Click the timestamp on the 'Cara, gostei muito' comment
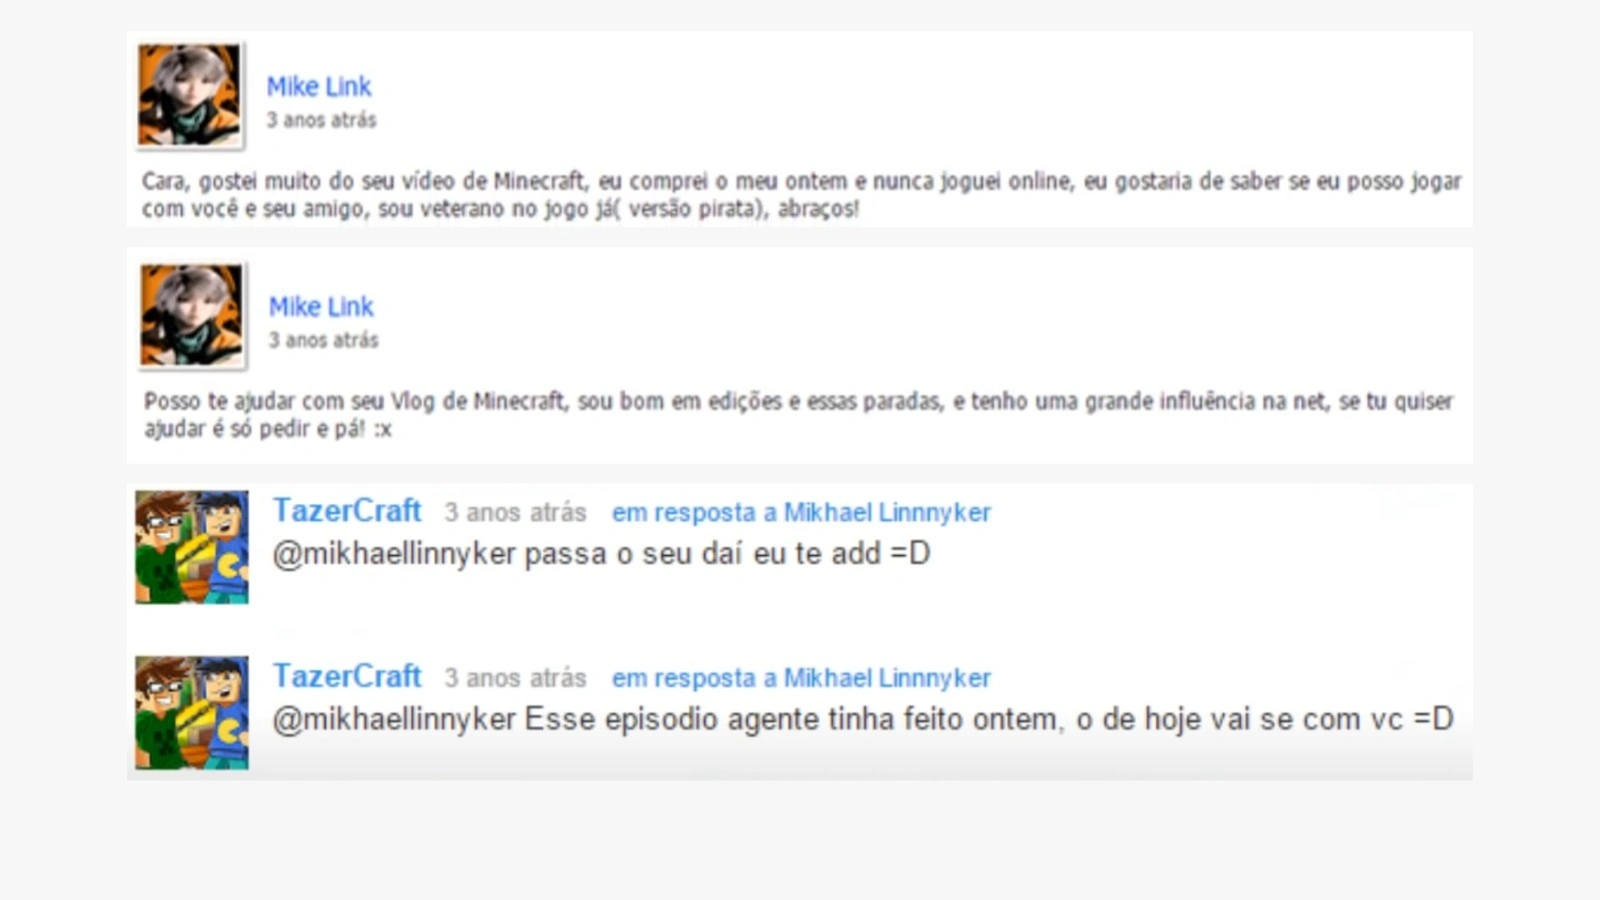The height and width of the screenshot is (900, 1600). (321, 120)
